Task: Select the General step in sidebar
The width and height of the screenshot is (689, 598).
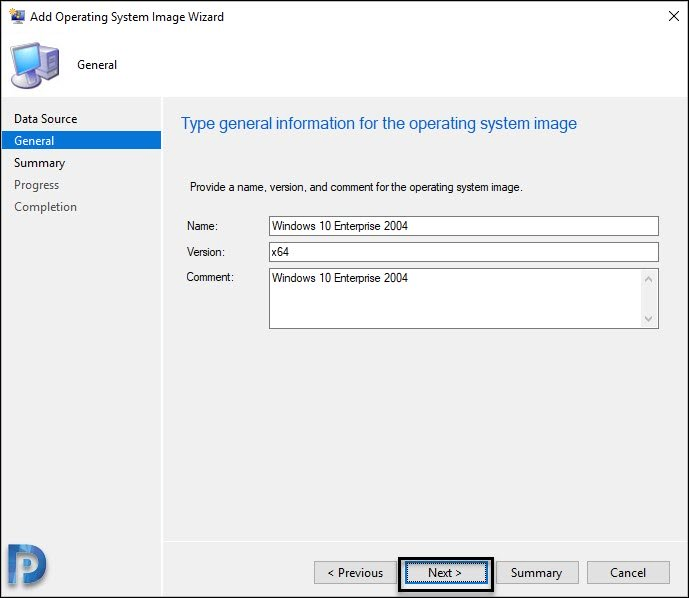Action: pyautogui.click(x=81, y=140)
